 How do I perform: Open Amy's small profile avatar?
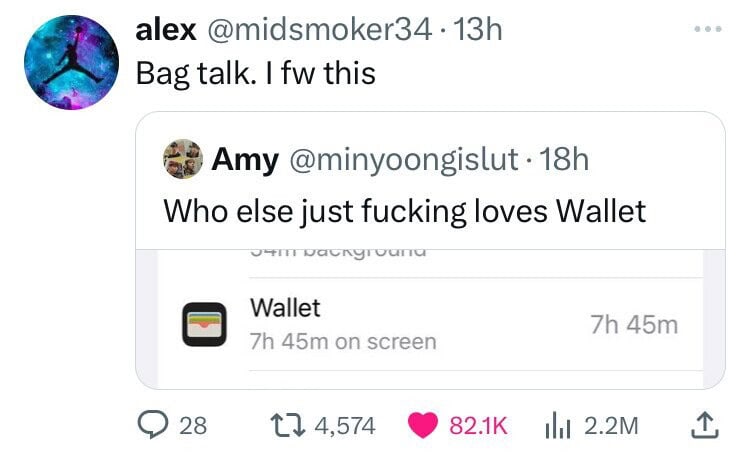tap(183, 159)
